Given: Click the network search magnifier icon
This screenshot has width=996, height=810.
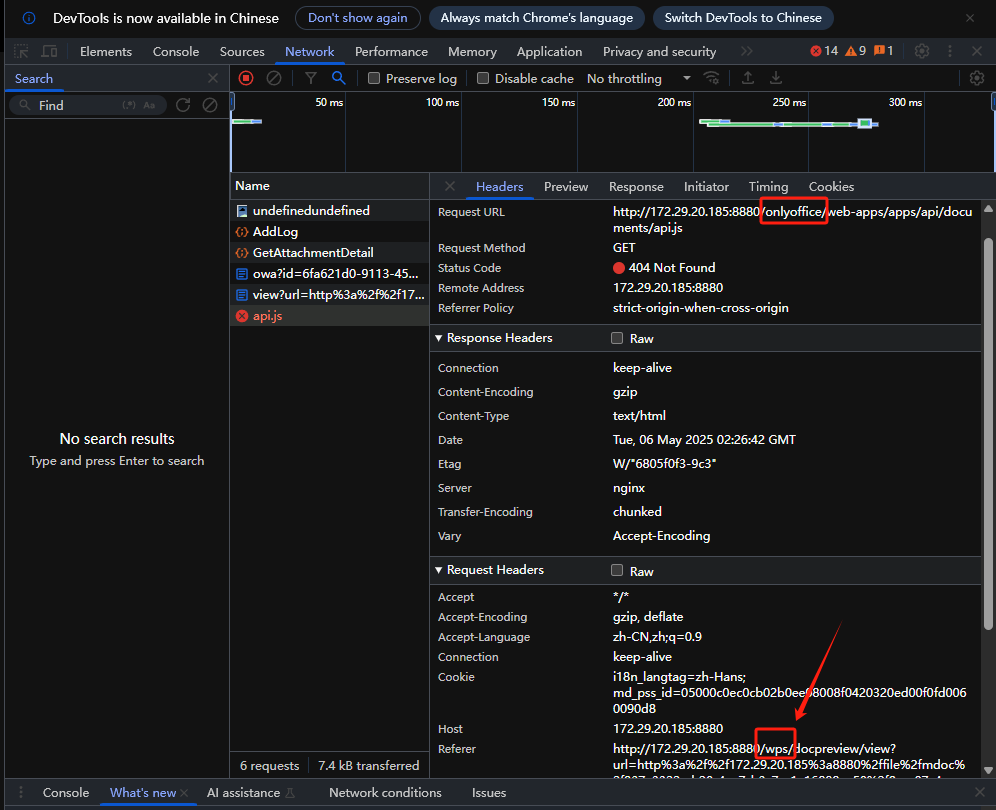Looking at the screenshot, I should (339, 78).
